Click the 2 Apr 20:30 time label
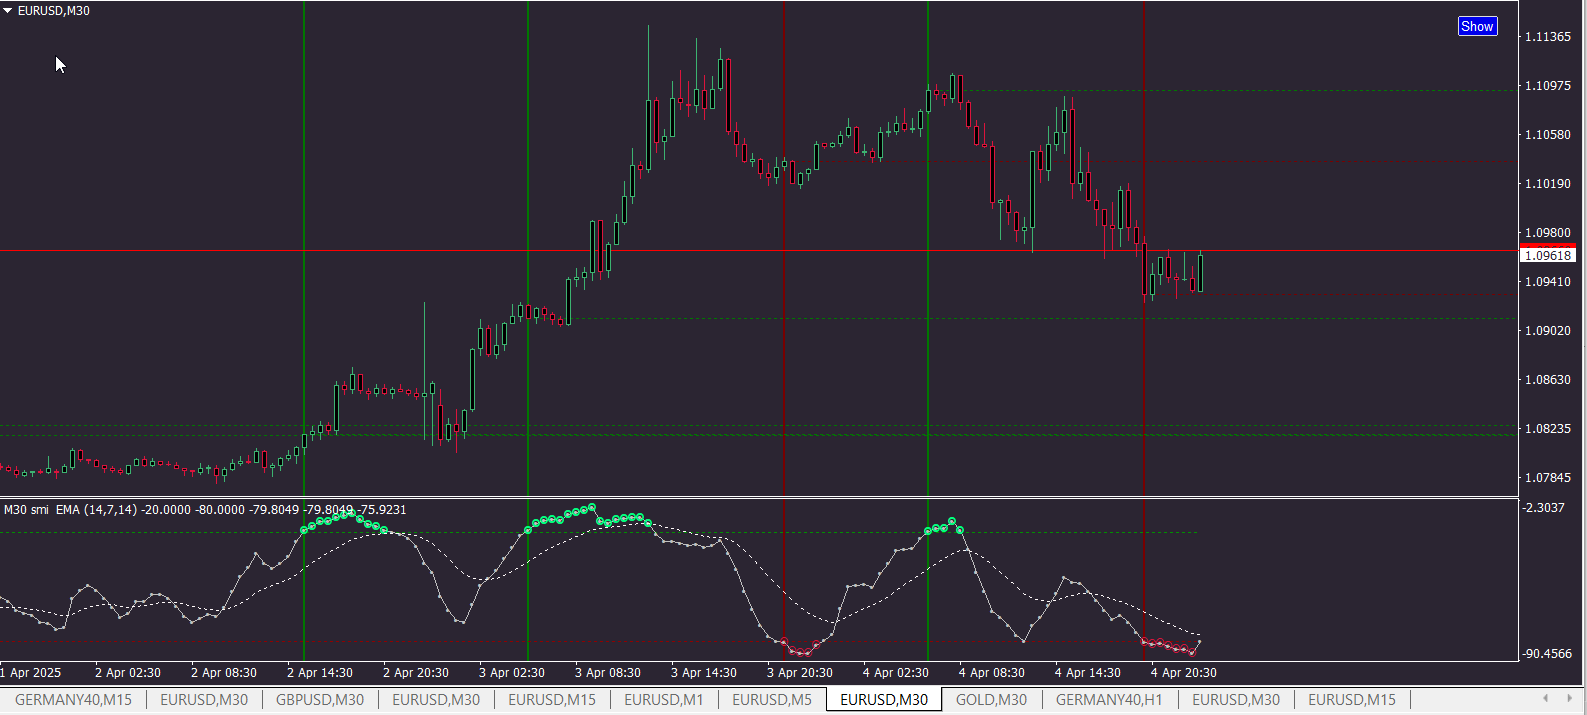This screenshot has height=715, width=1587. [x=416, y=673]
